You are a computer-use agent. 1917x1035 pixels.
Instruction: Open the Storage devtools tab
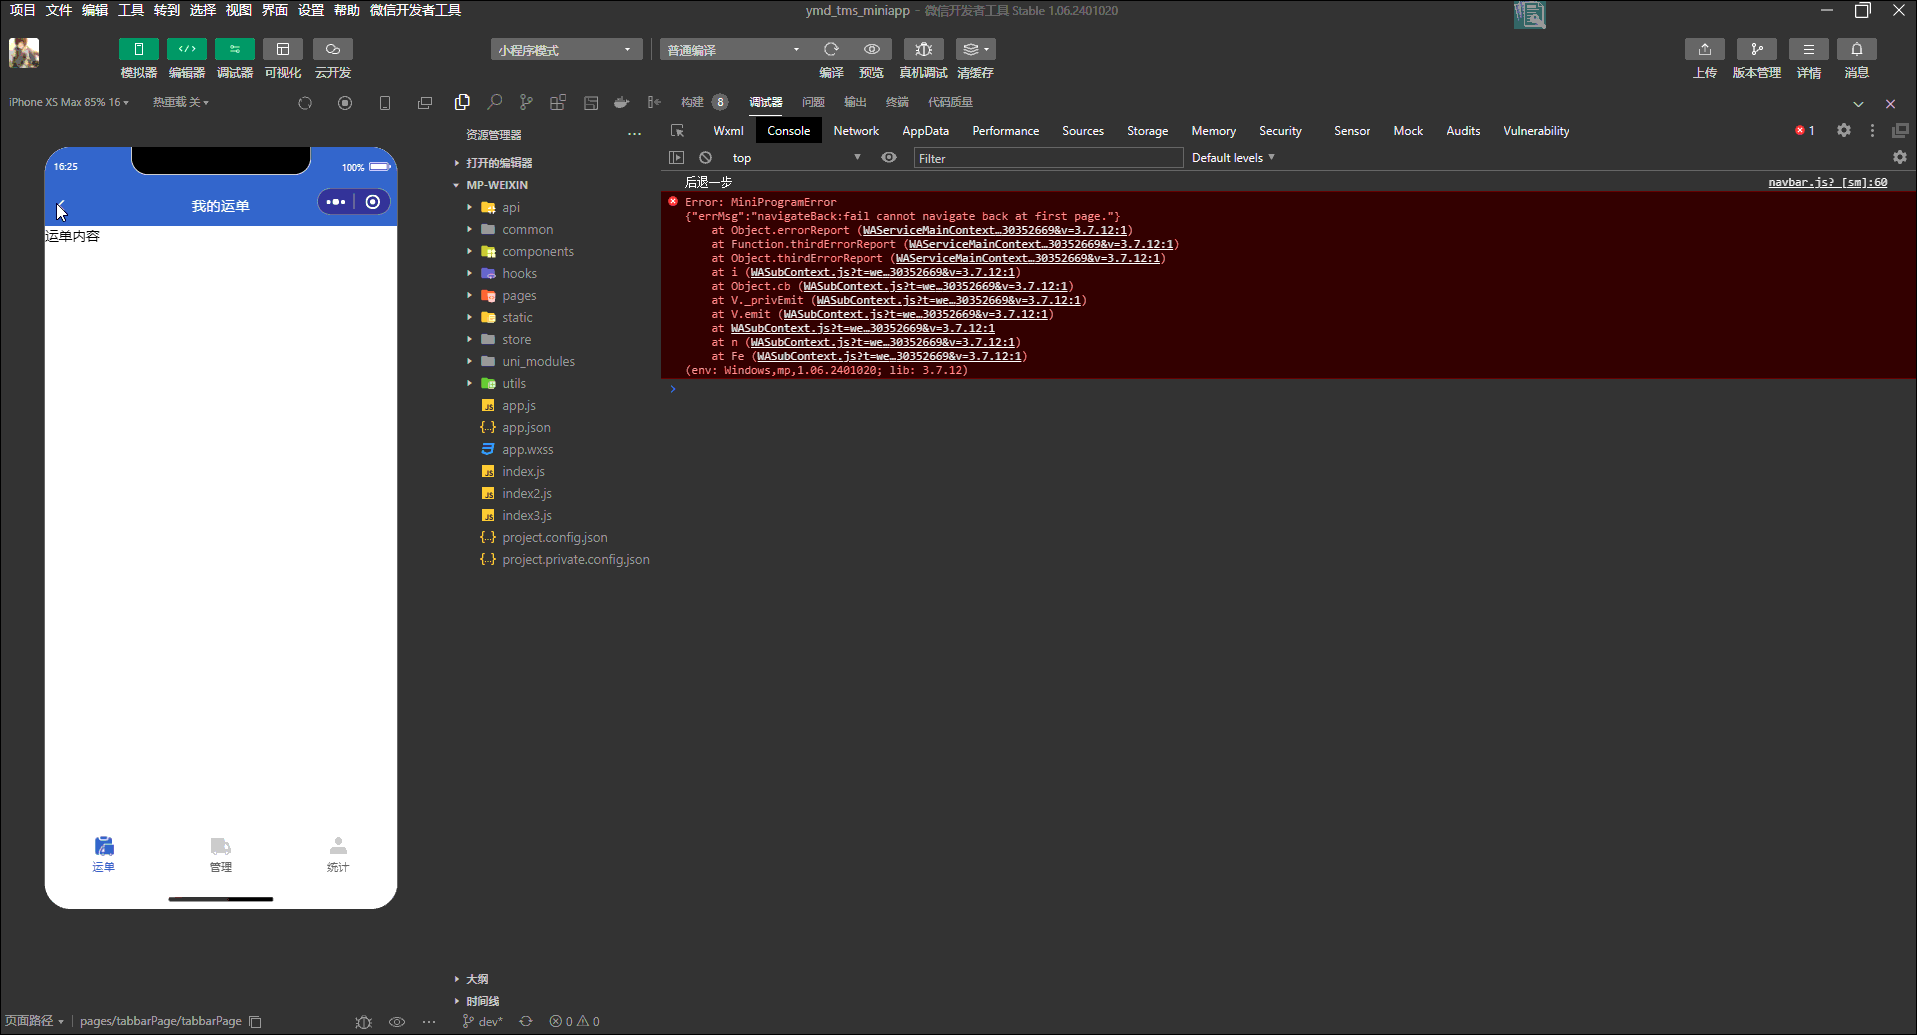point(1147,131)
